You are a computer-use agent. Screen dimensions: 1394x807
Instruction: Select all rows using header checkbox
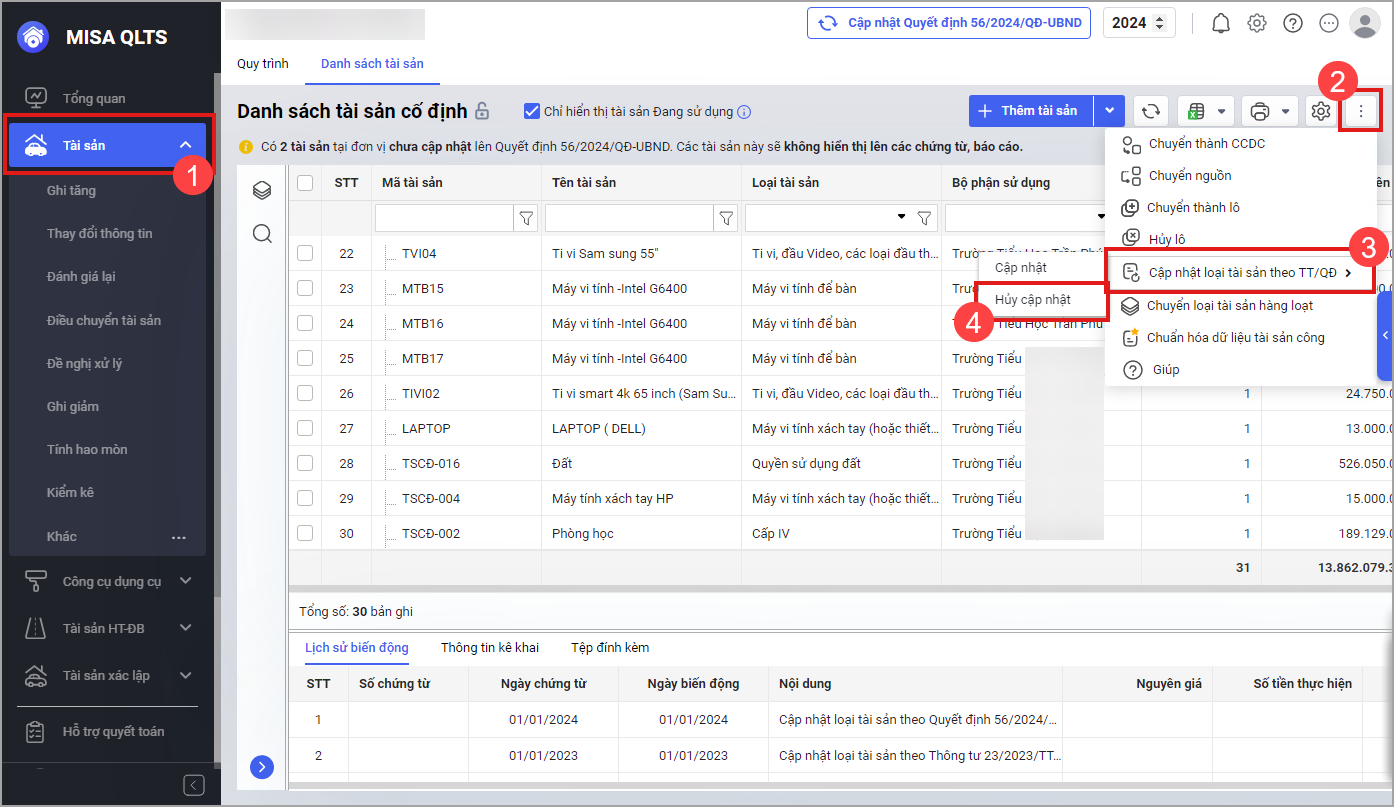click(305, 182)
